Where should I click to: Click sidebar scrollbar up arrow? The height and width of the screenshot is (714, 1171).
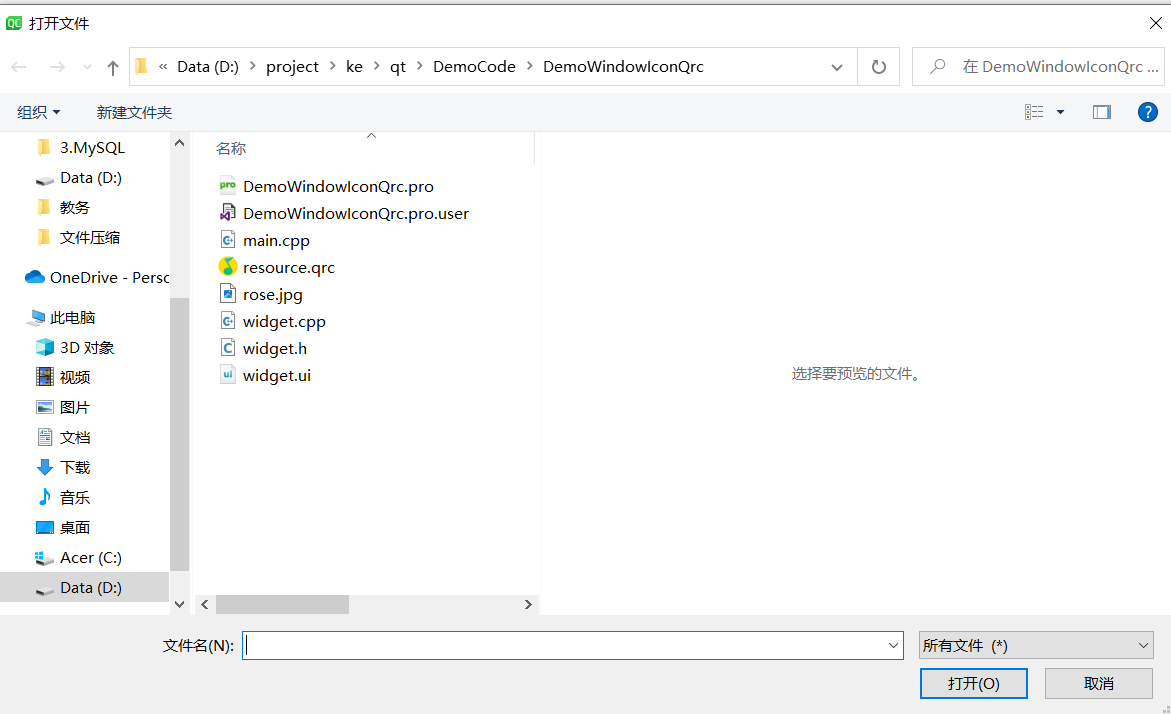tap(179, 143)
